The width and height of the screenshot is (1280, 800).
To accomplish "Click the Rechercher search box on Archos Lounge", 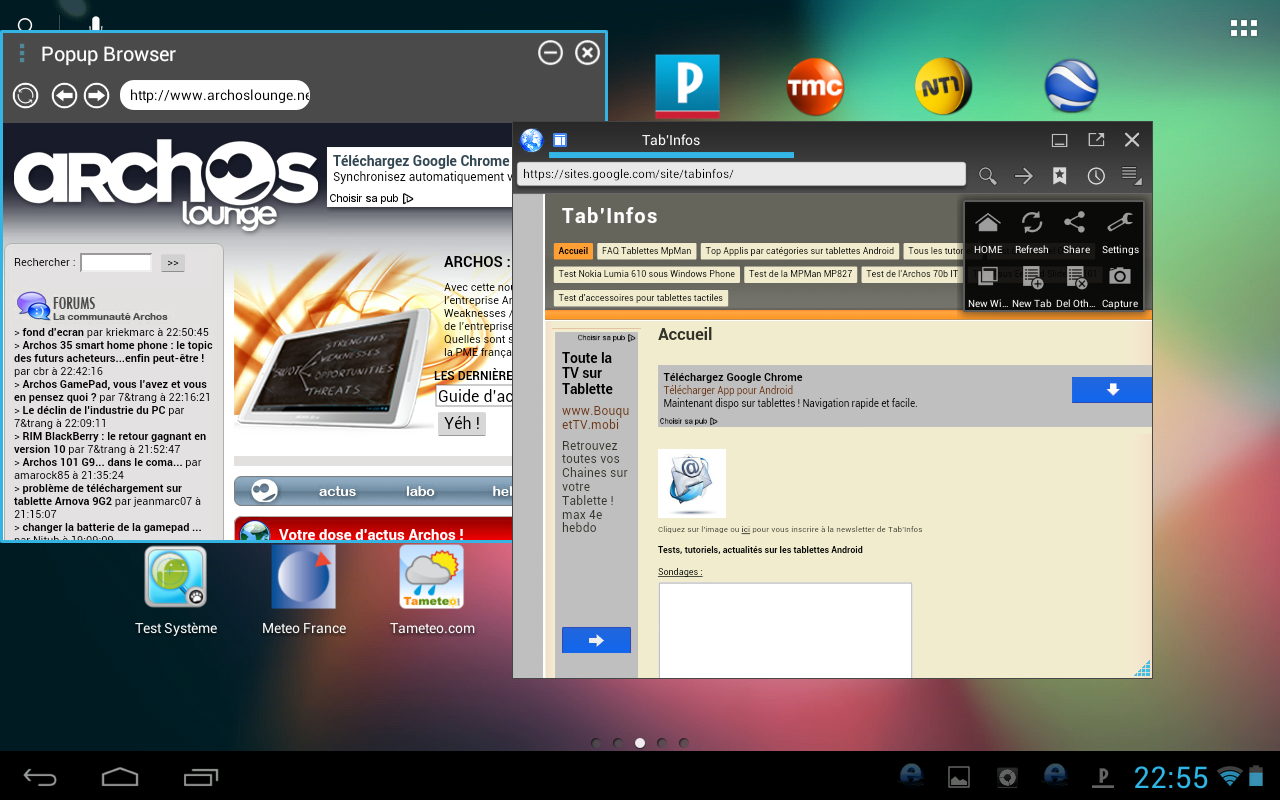I will 116,263.
